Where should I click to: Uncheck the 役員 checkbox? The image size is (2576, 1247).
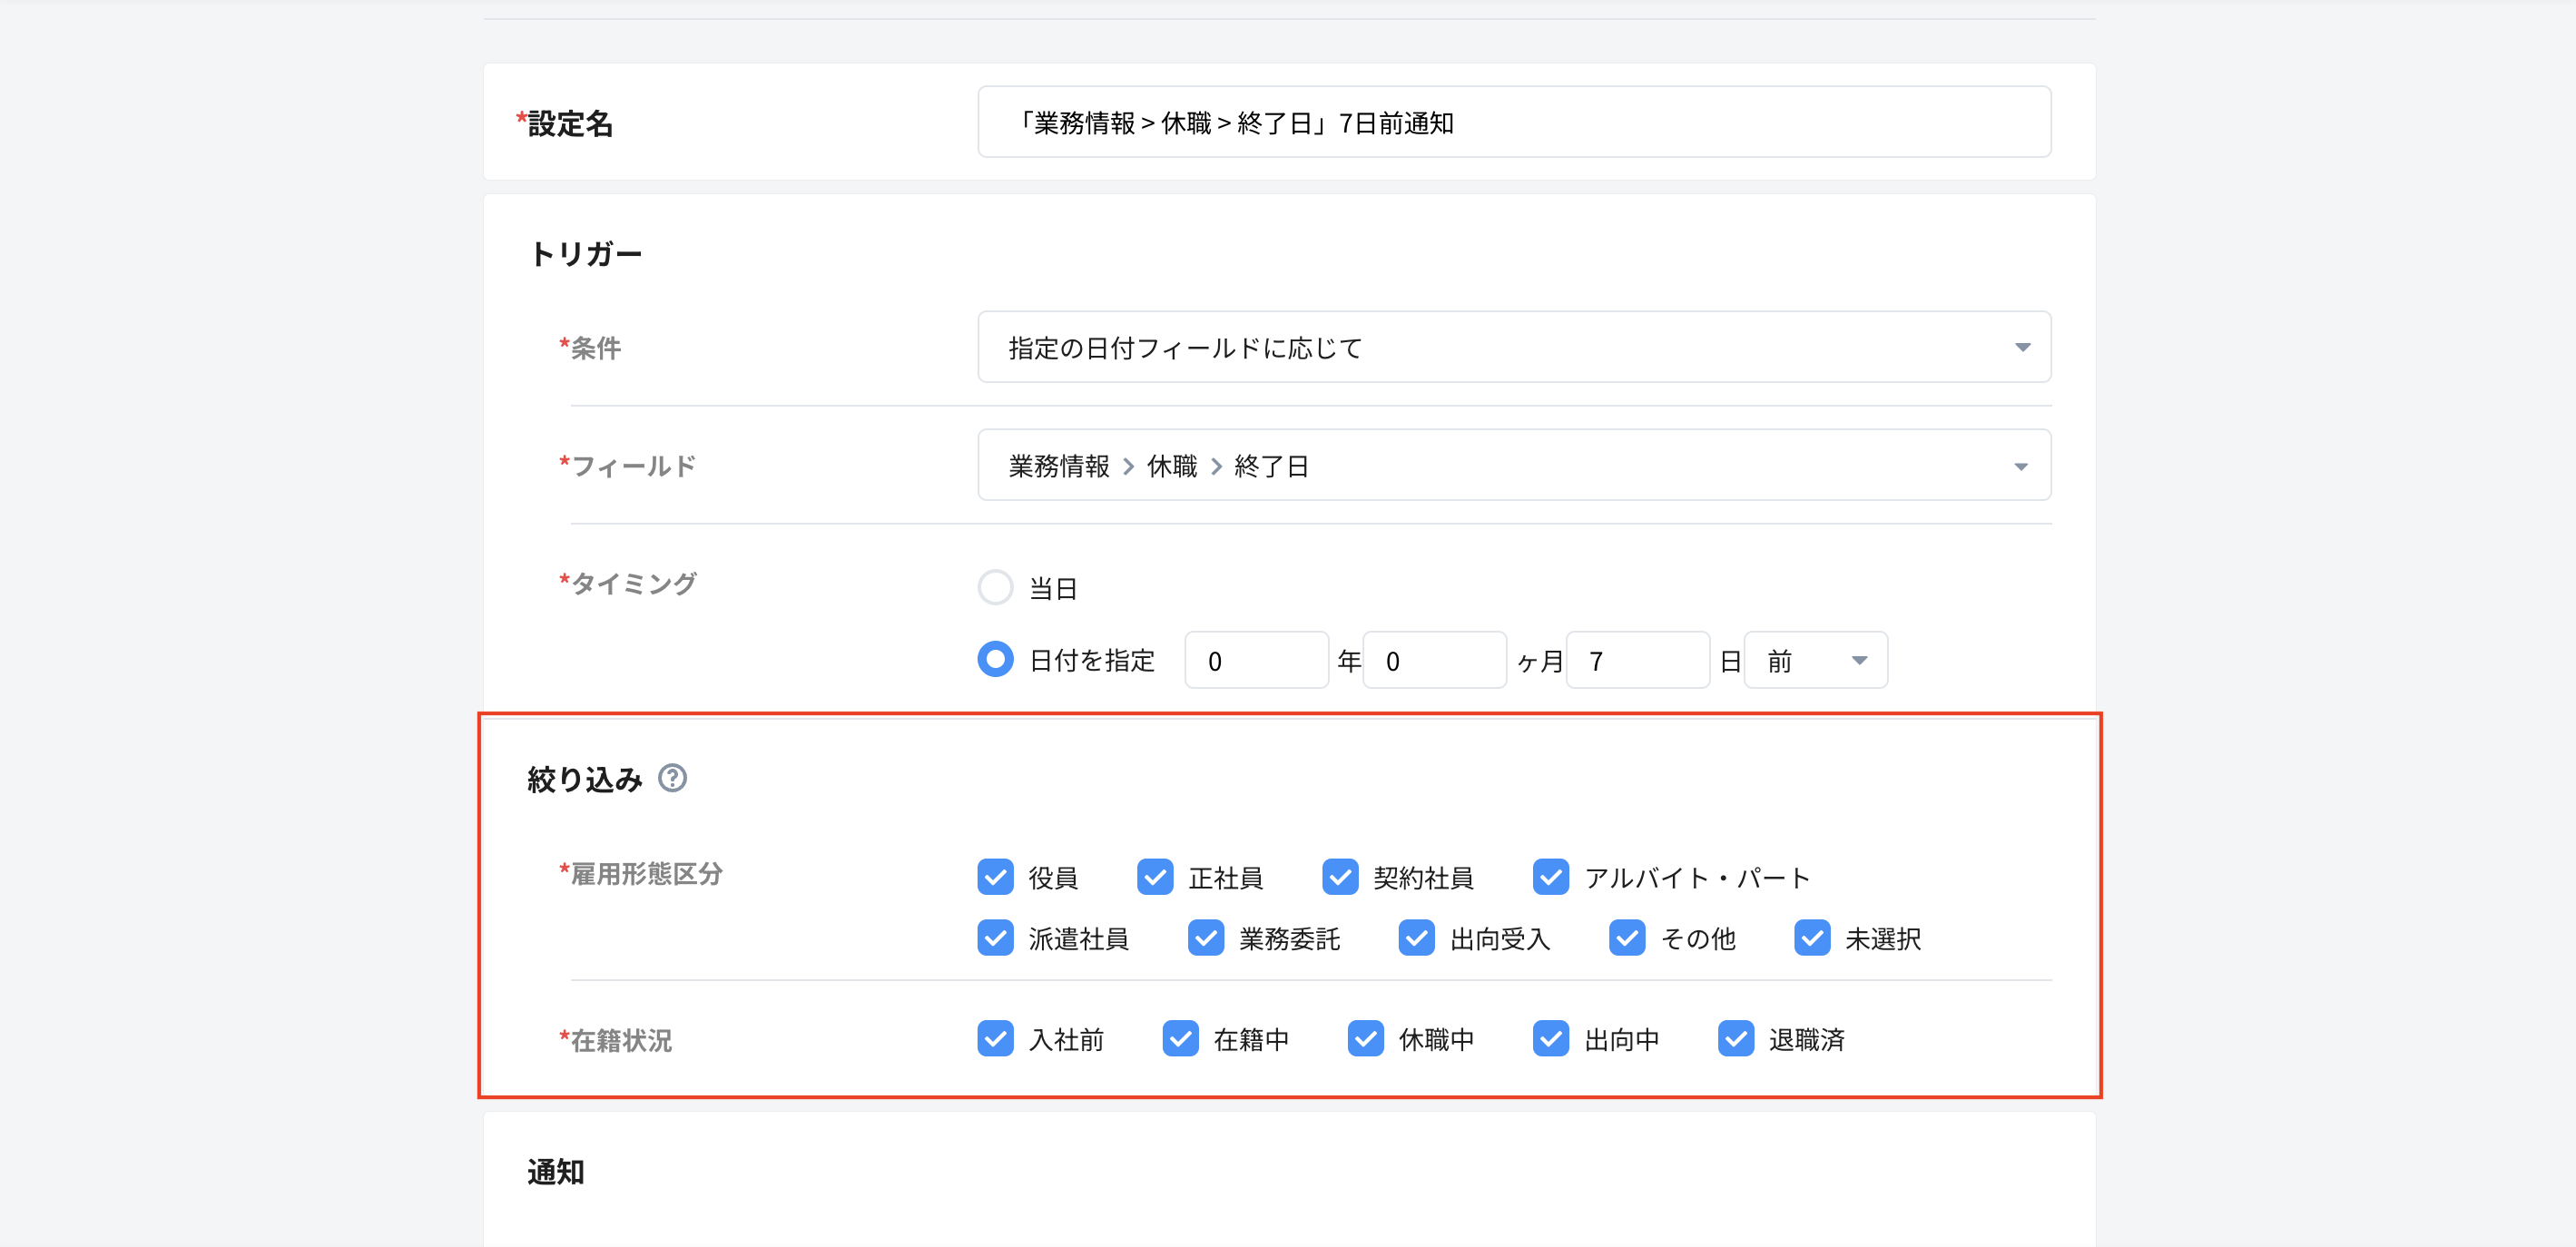tap(995, 877)
